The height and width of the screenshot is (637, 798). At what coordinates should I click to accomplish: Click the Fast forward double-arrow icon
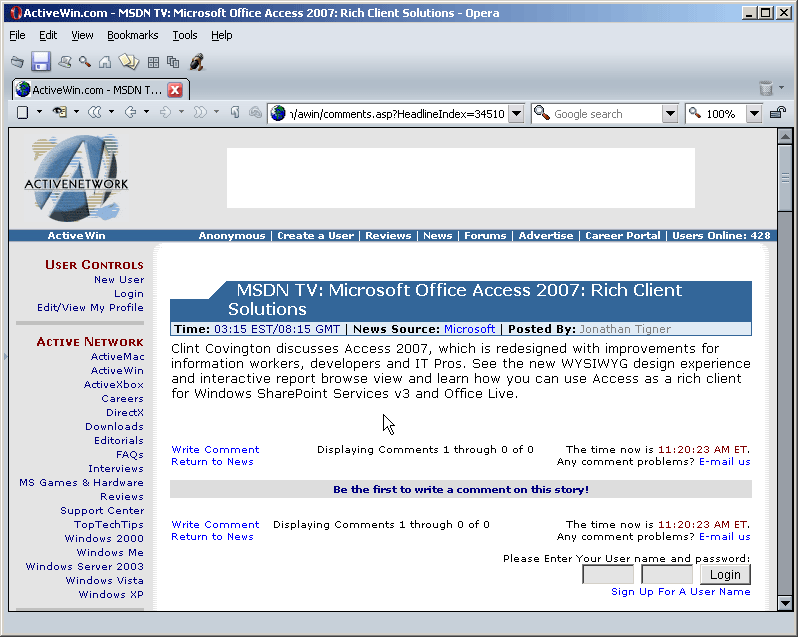click(201, 112)
